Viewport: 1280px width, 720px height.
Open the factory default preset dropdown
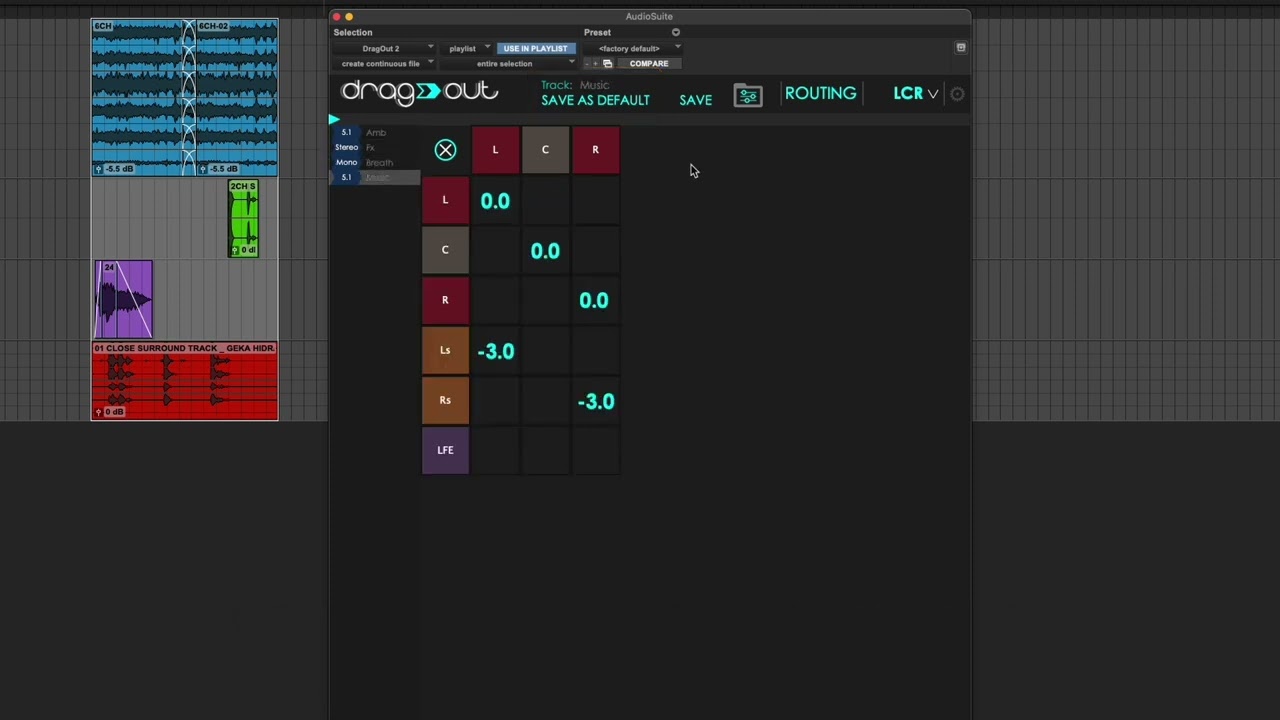[633, 48]
